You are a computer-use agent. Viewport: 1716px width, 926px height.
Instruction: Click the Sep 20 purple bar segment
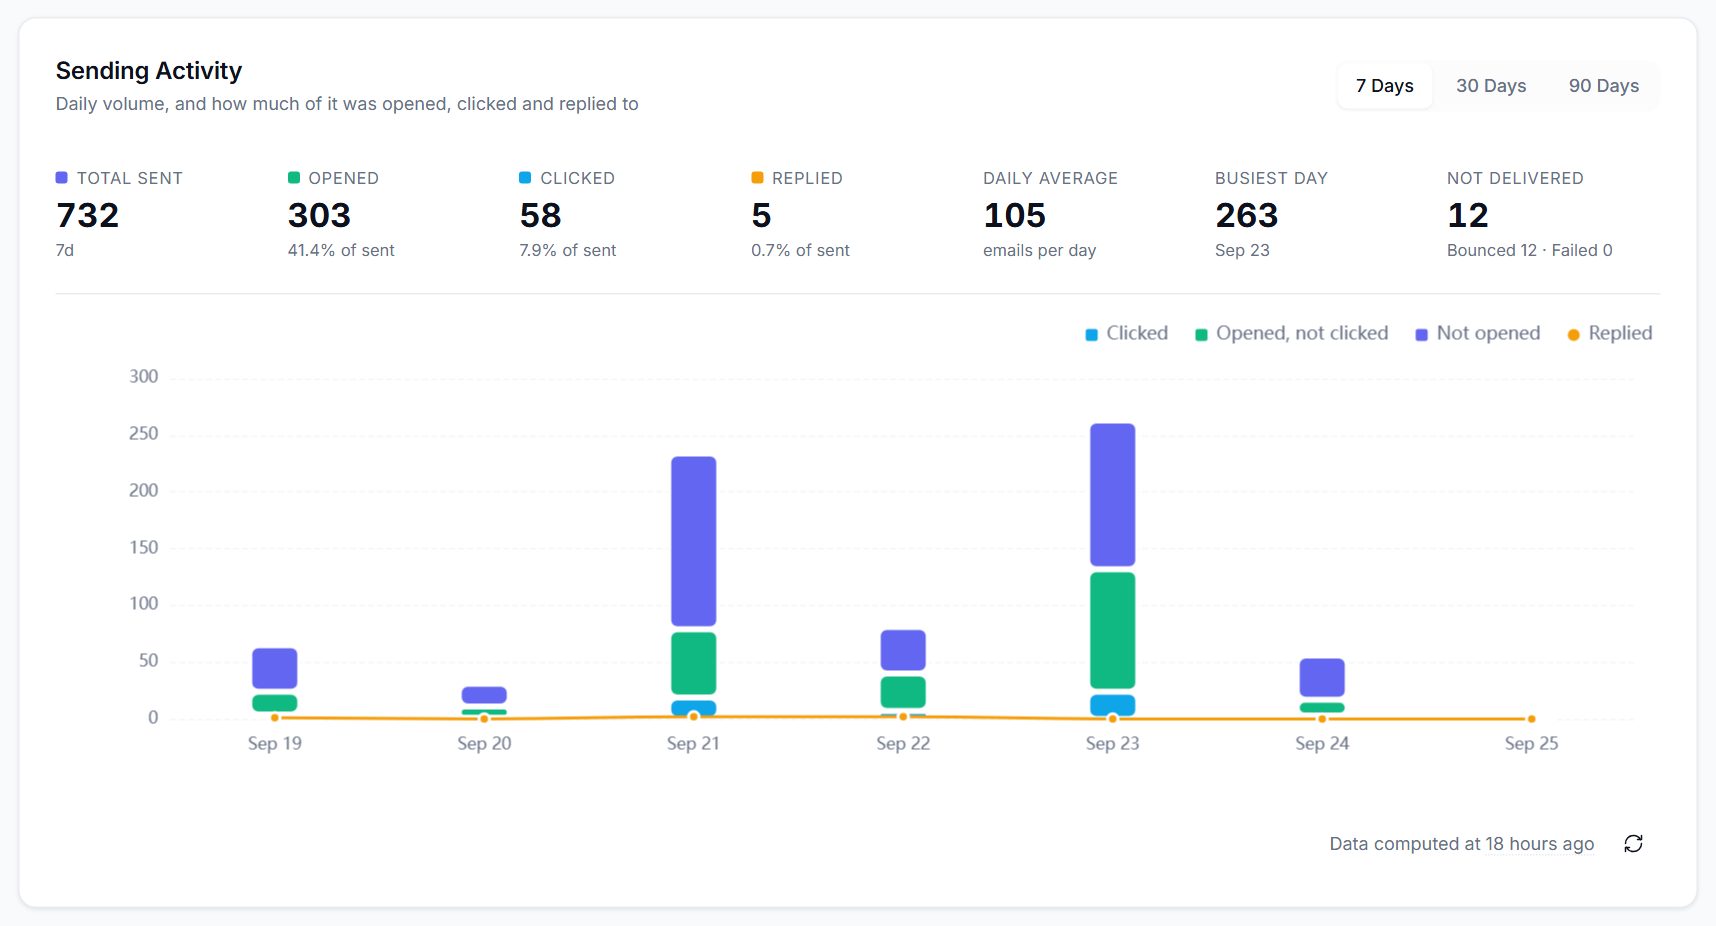484,695
